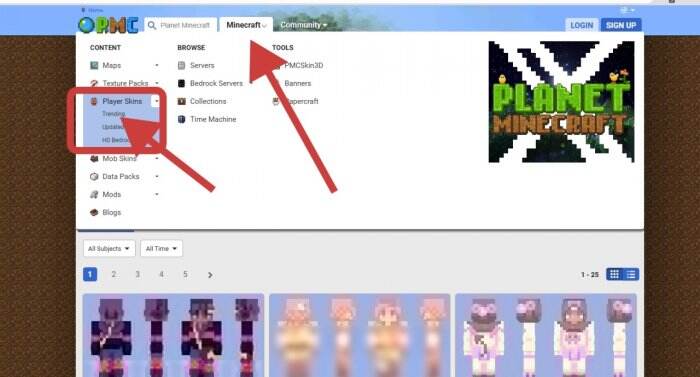Screen dimensions: 700x377
Task: Open Maps icon in Content list
Action: tap(94, 66)
